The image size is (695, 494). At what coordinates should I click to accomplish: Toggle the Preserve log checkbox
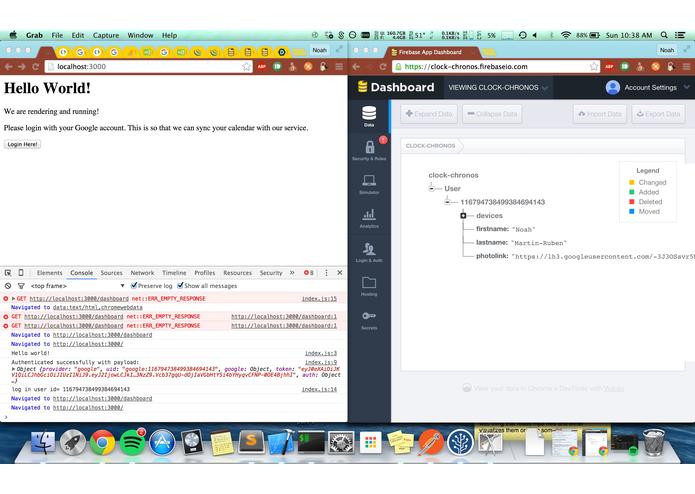click(134, 285)
